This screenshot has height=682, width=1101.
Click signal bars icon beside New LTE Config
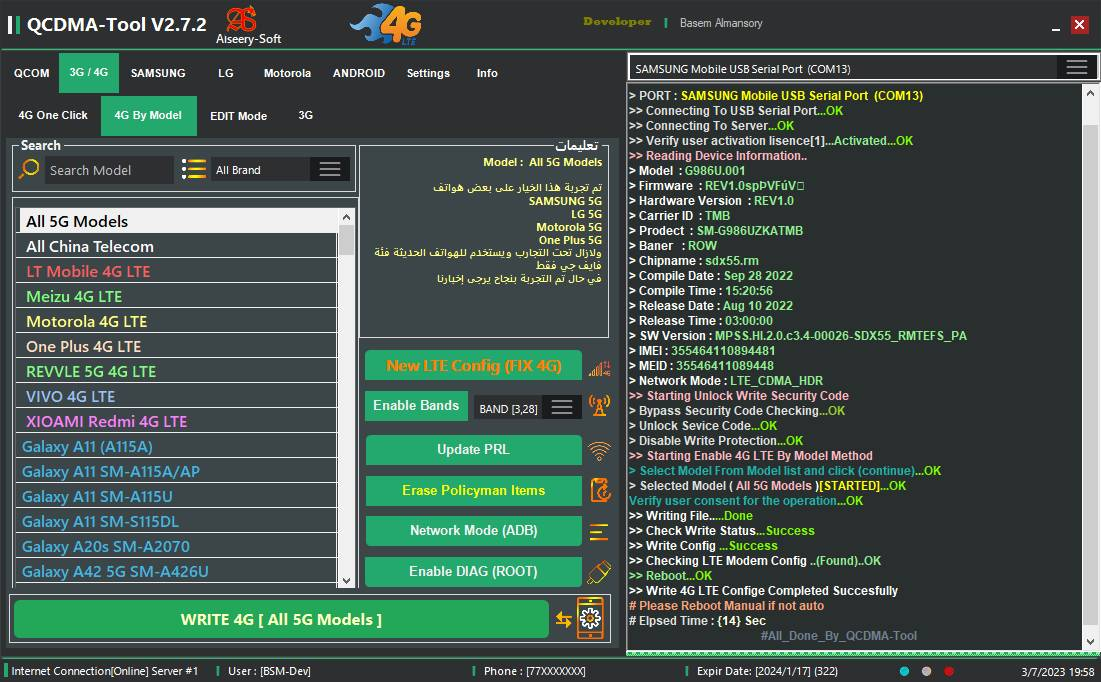(600, 367)
